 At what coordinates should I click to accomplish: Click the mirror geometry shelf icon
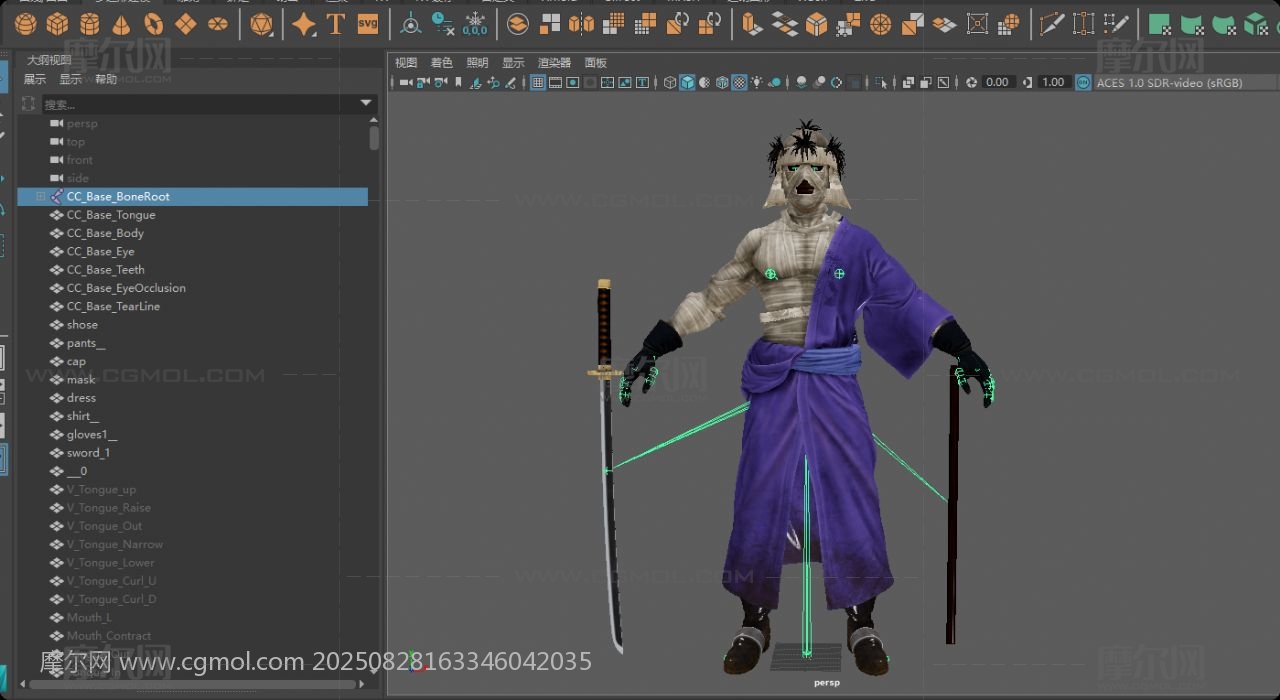pos(581,24)
